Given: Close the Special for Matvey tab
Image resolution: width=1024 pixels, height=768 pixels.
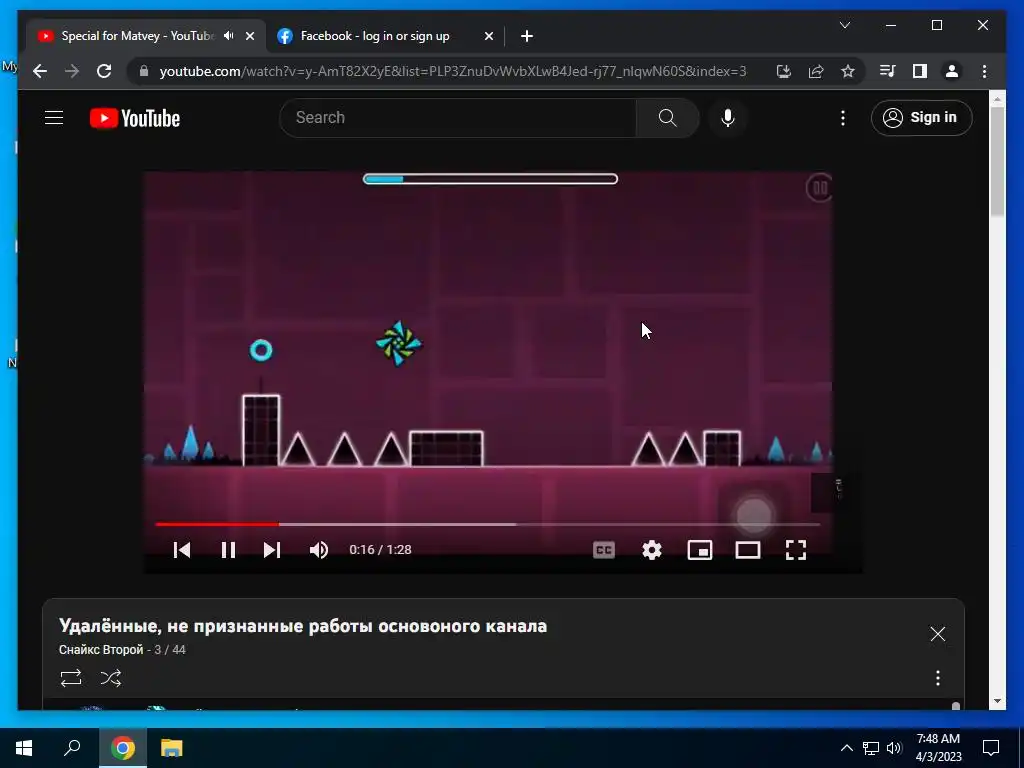Looking at the screenshot, I should 249,36.
